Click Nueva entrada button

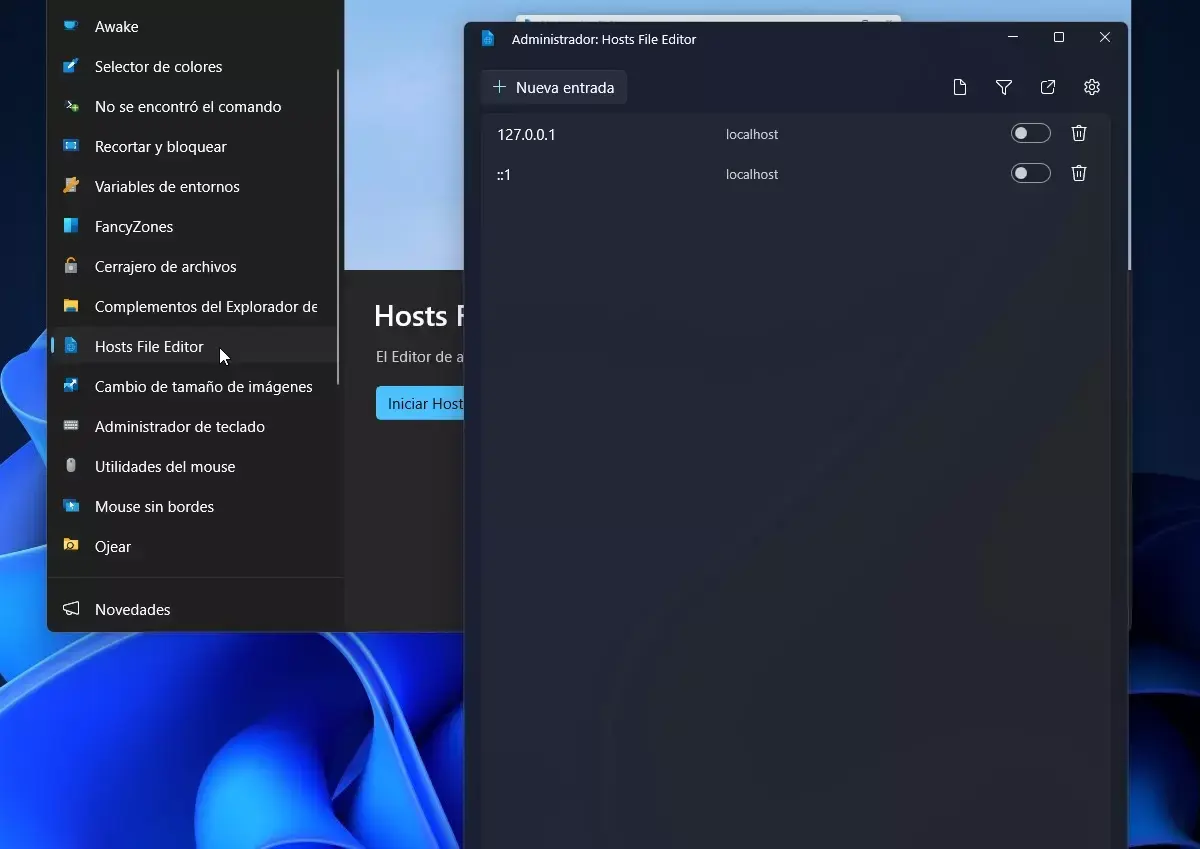(x=554, y=88)
